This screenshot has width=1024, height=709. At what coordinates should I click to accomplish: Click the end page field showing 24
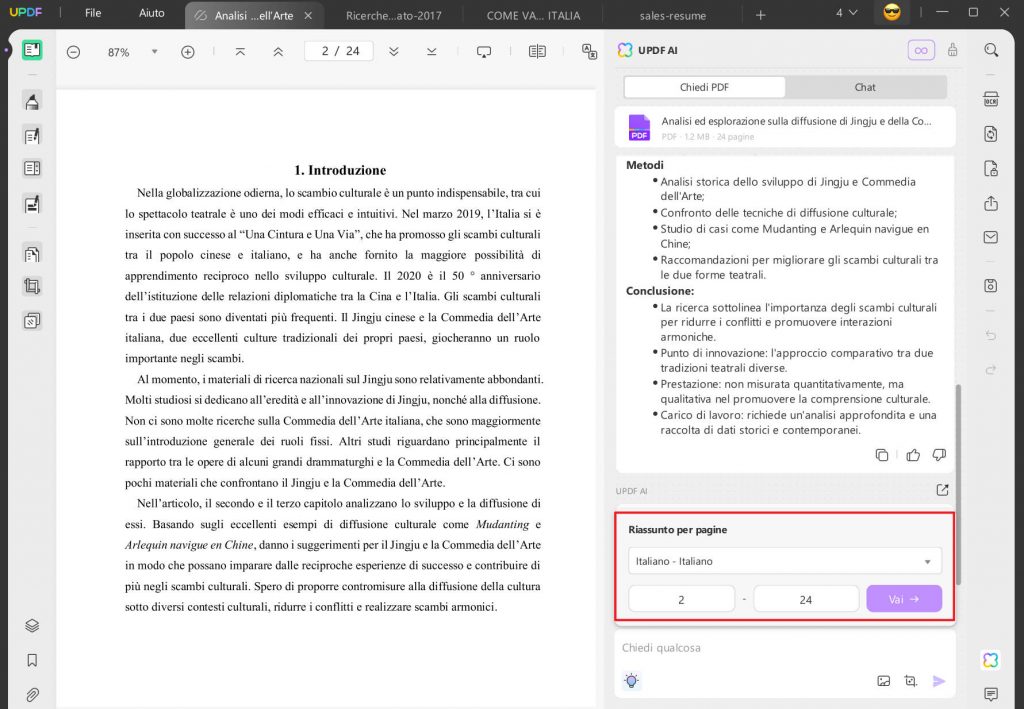pyautogui.click(x=806, y=599)
